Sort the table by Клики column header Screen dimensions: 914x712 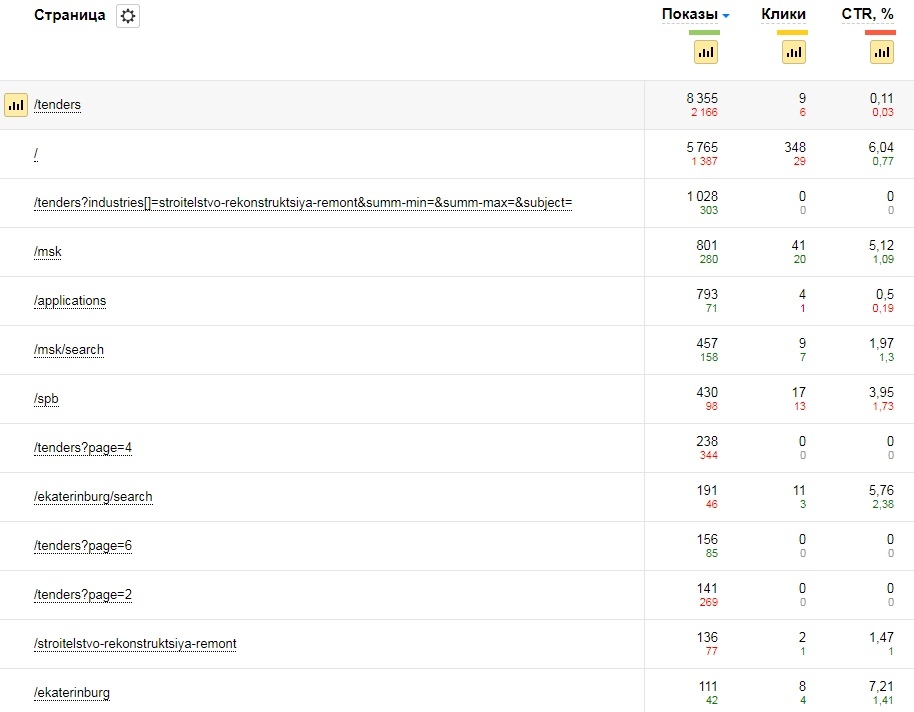[785, 14]
